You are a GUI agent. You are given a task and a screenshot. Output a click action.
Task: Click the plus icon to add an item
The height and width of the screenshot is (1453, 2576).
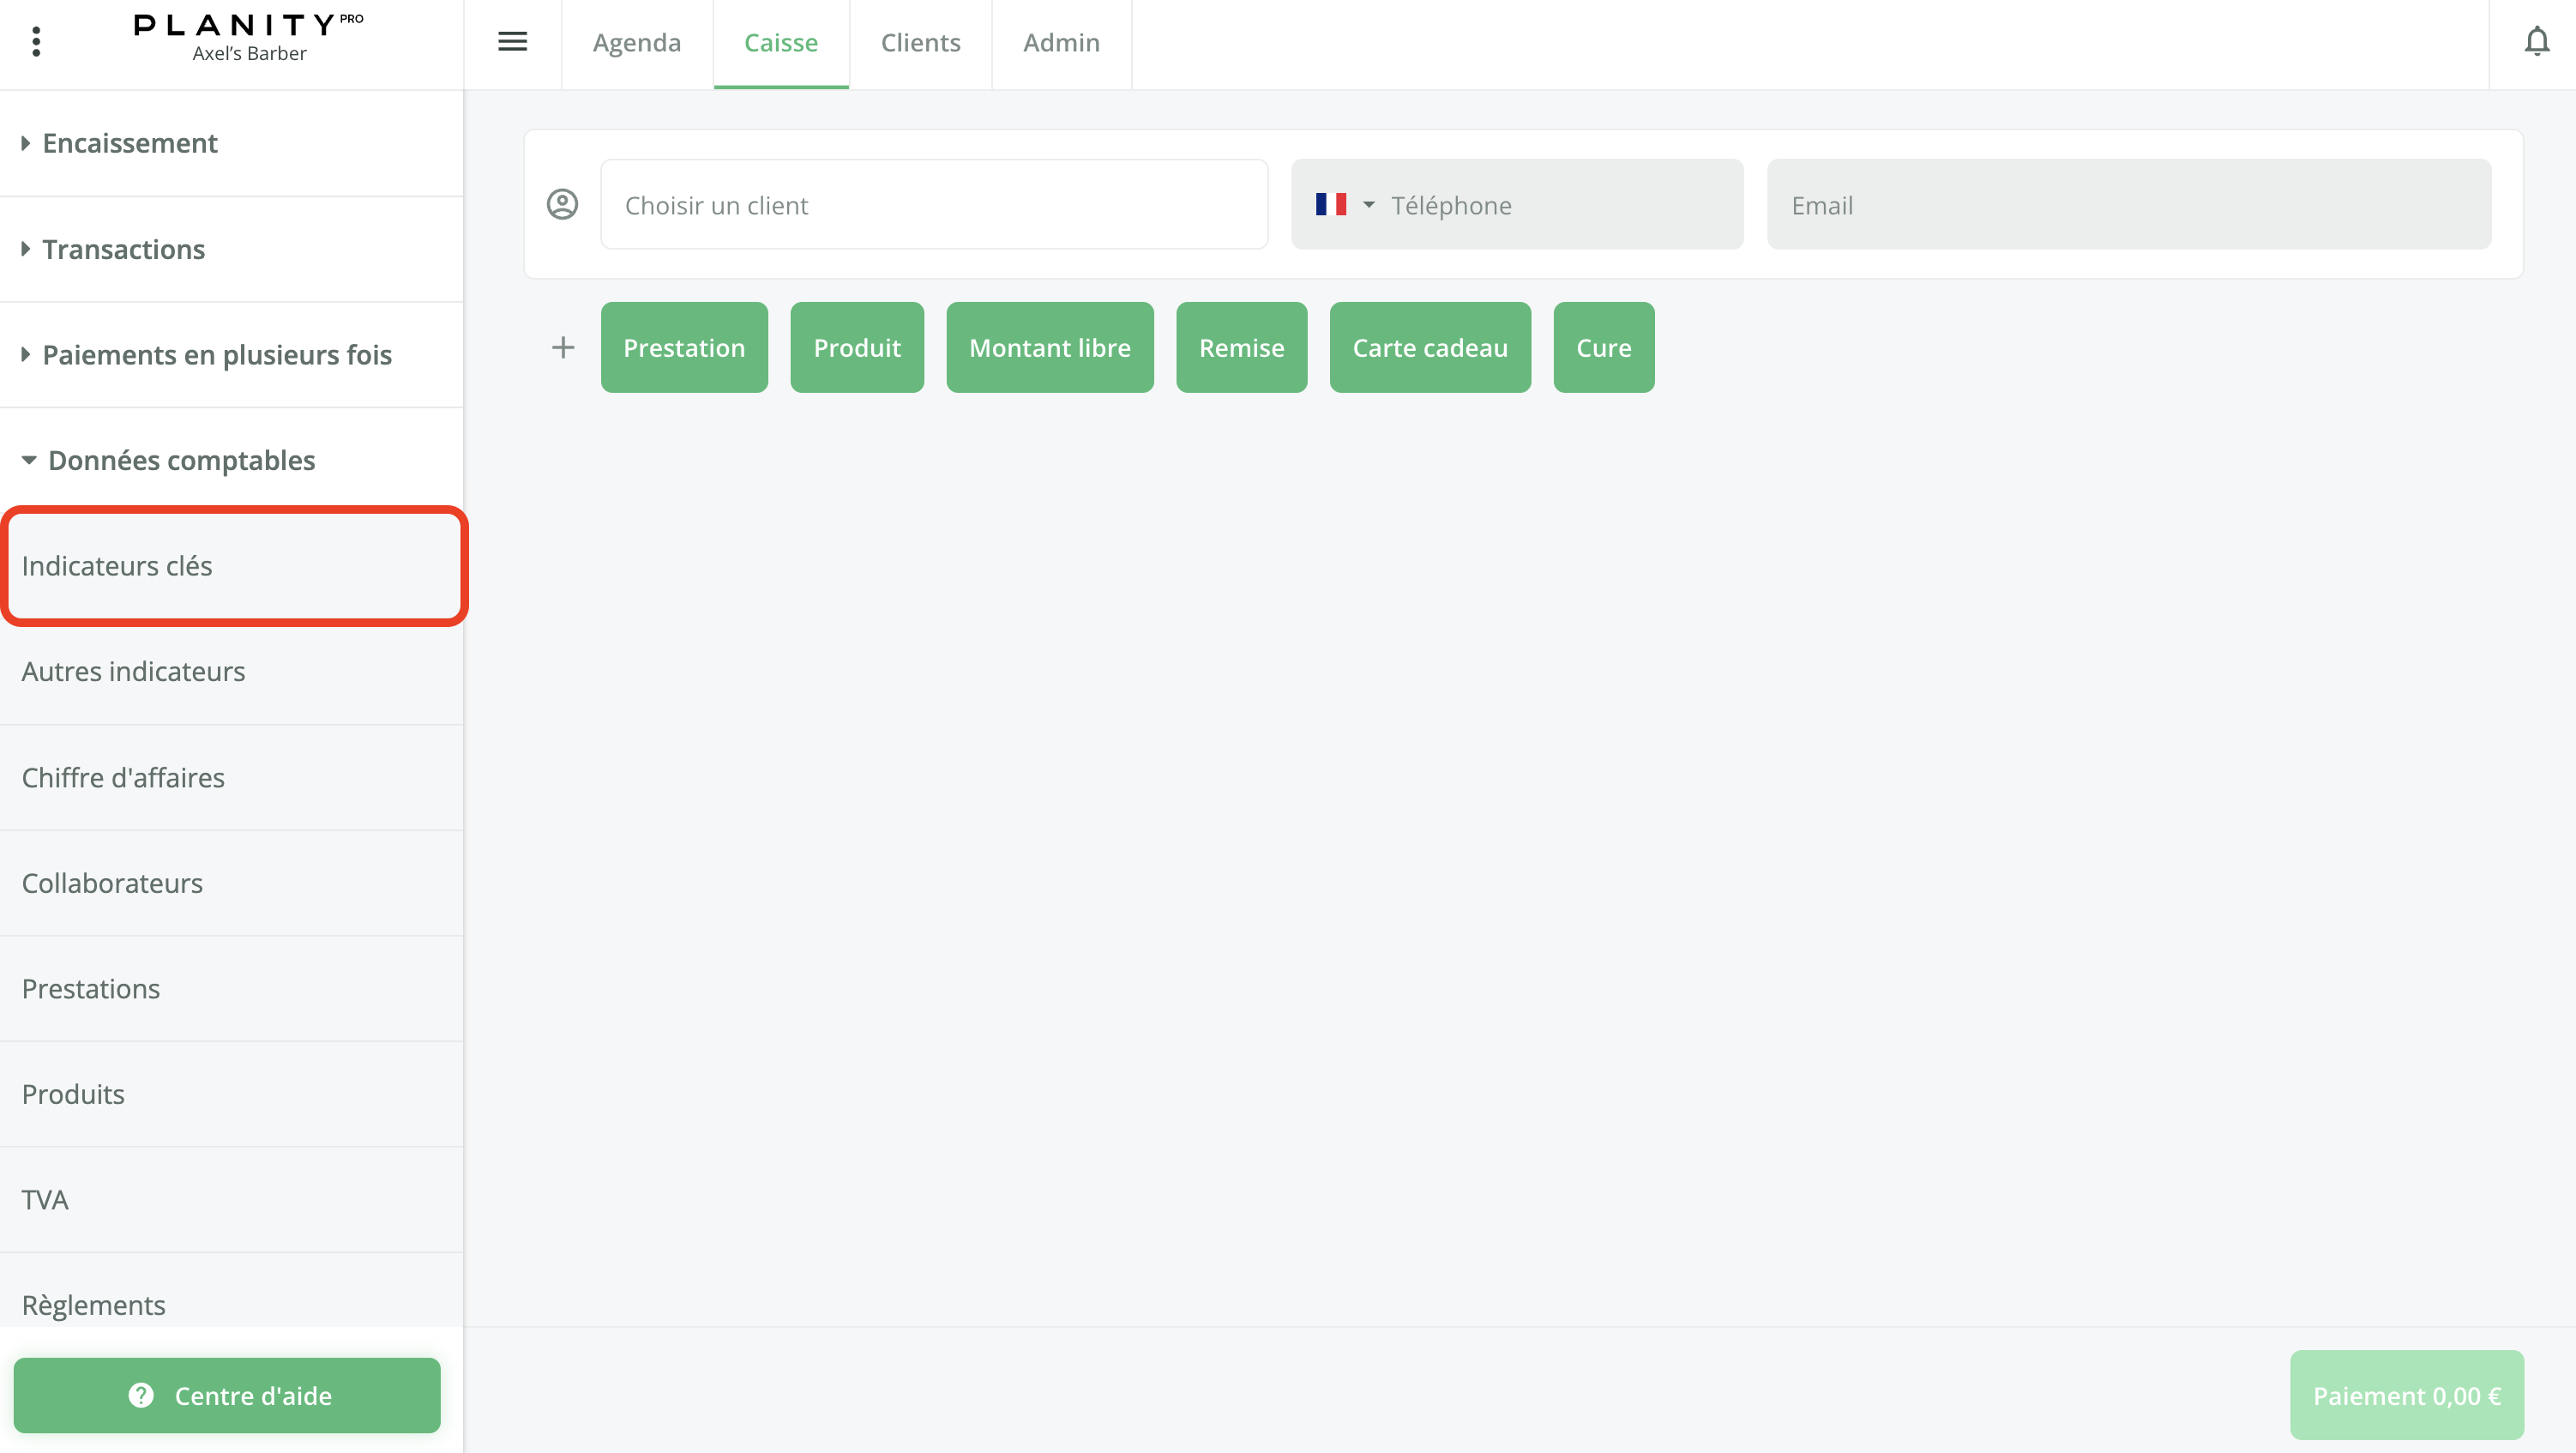pos(563,347)
